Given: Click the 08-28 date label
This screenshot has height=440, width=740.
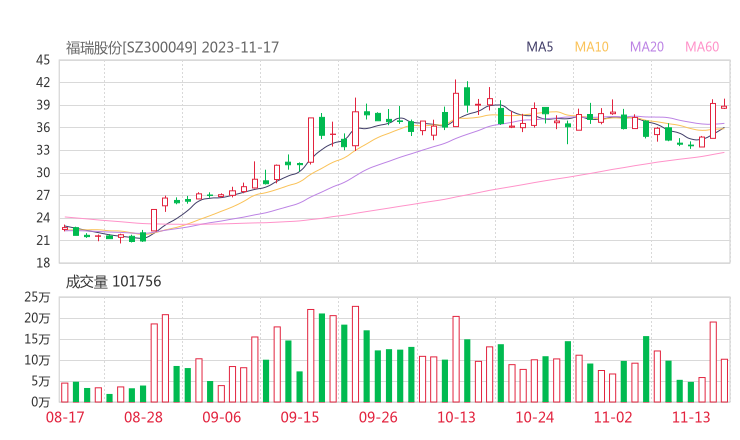Looking at the screenshot, I should click(143, 417).
